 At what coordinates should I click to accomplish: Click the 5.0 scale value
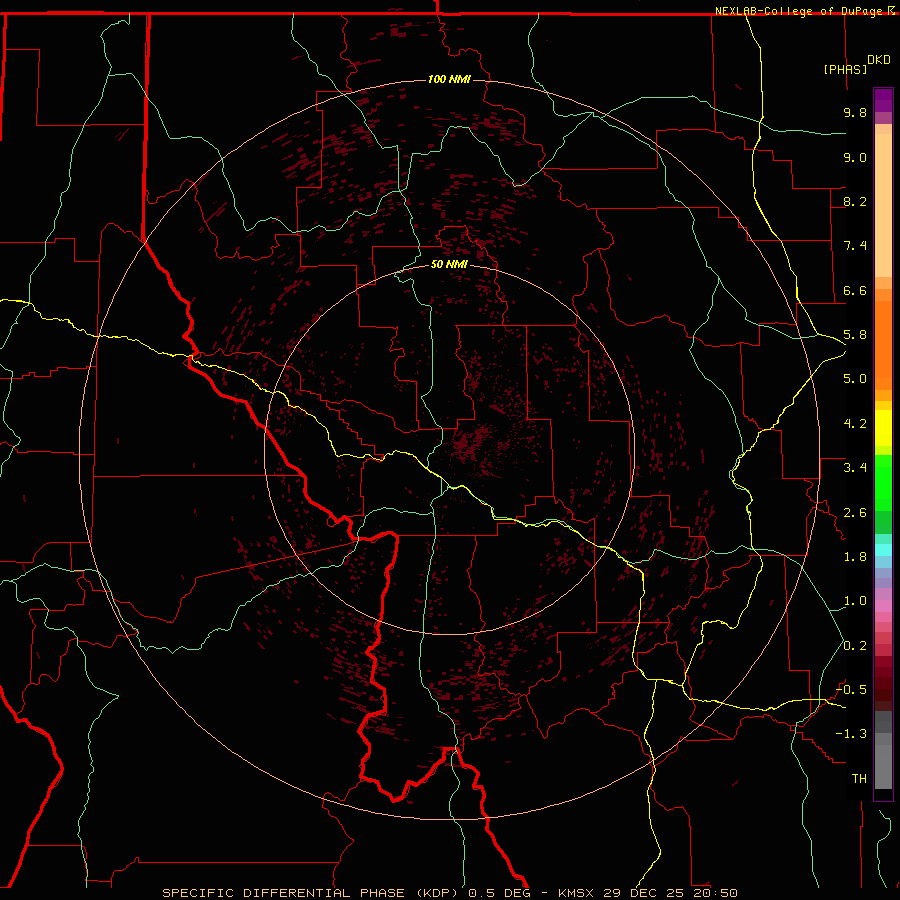pyautogui.click(x=855, y=379)
